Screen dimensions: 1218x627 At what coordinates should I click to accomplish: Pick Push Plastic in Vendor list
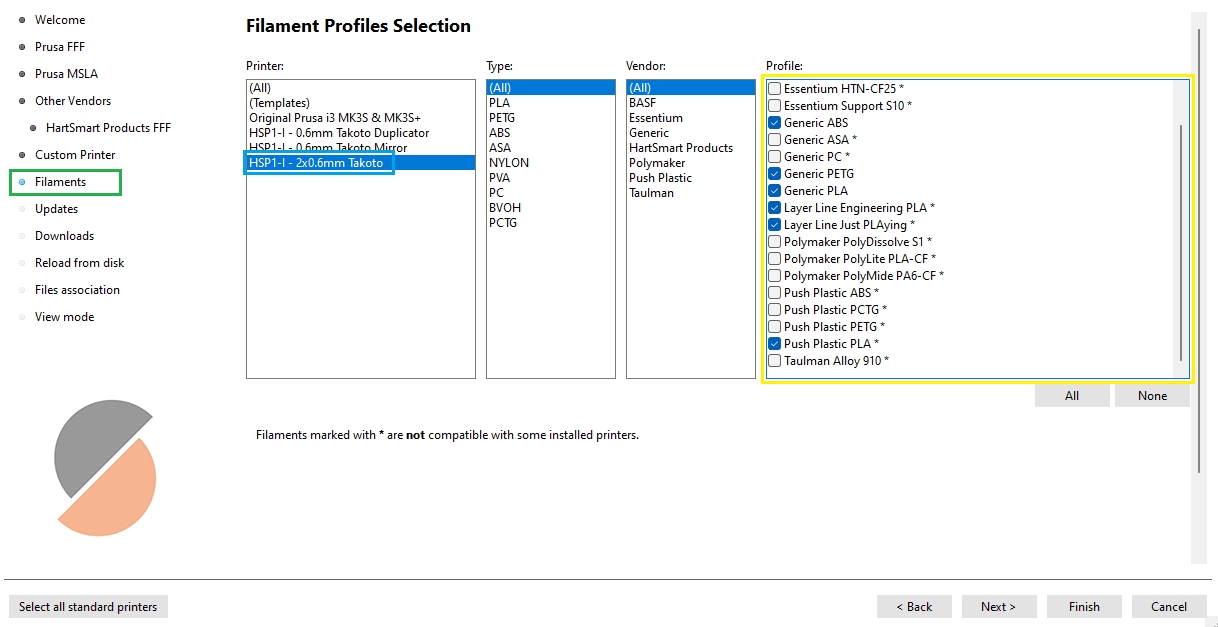(659, 178)
